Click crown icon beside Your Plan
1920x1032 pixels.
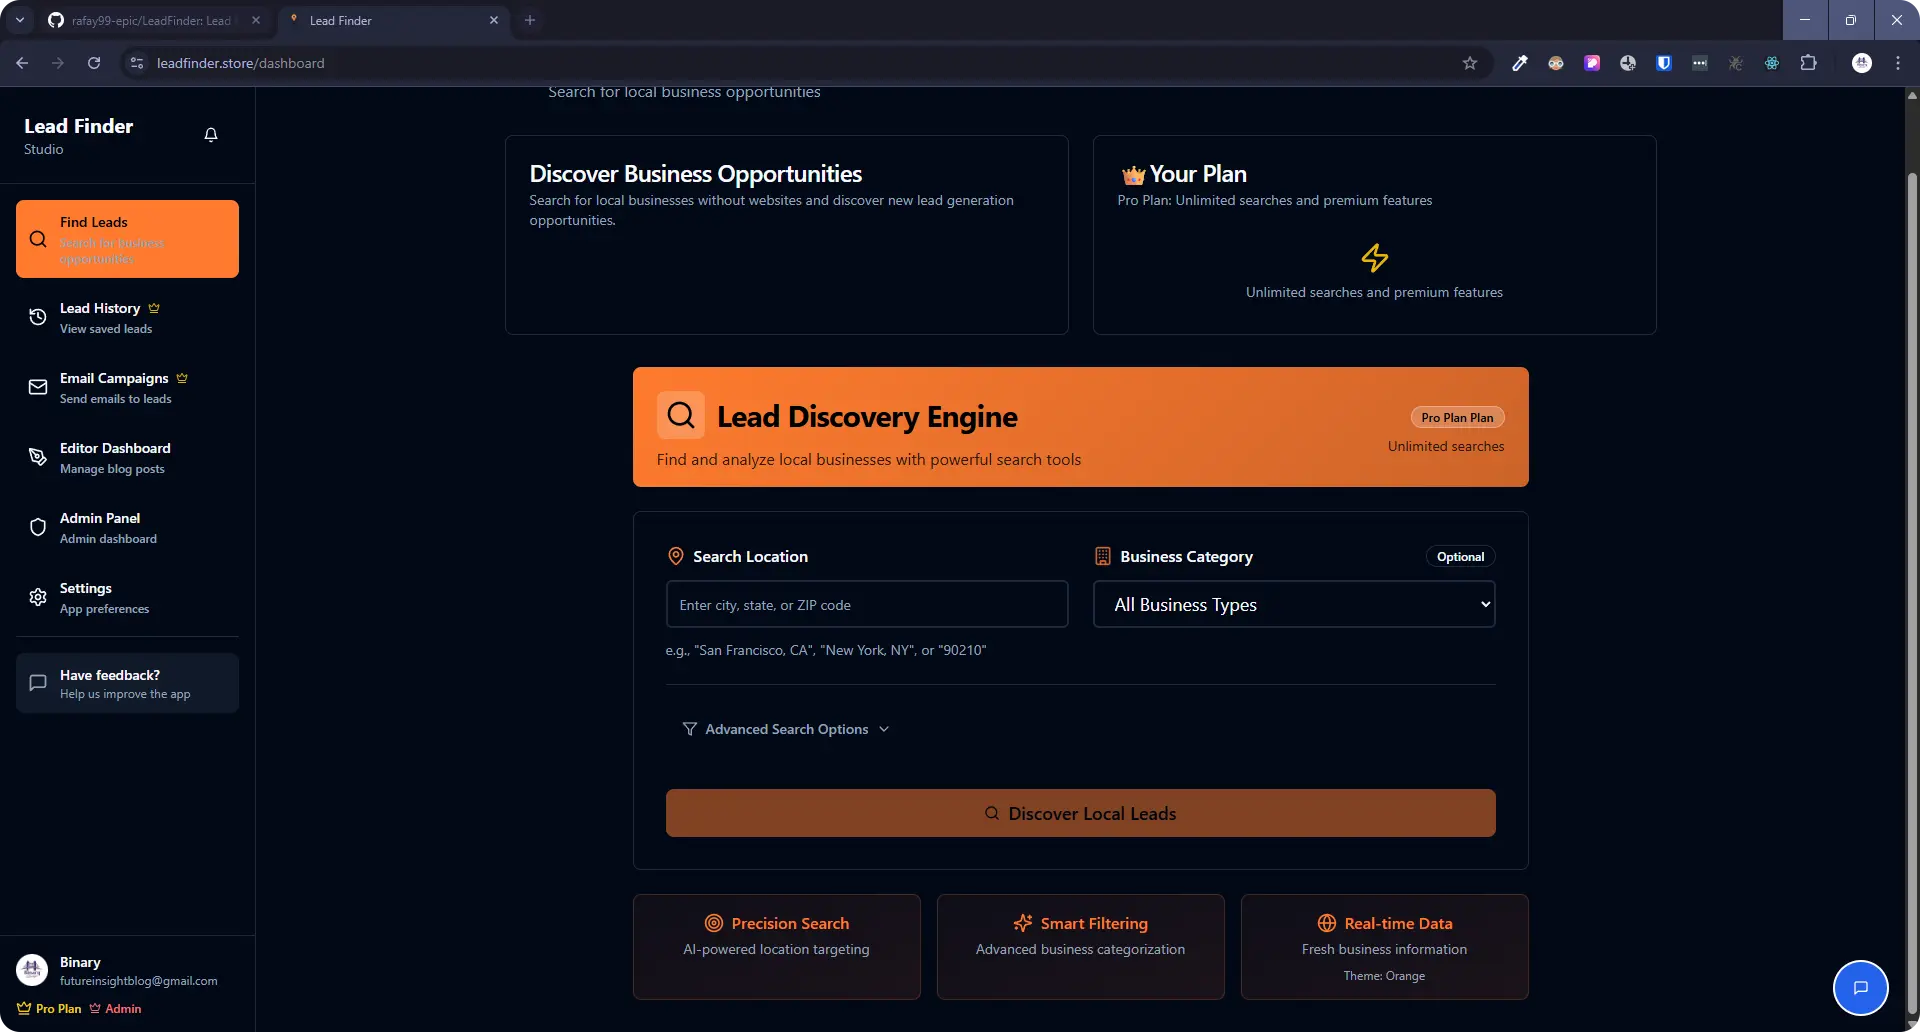[x=1133, y=175]
